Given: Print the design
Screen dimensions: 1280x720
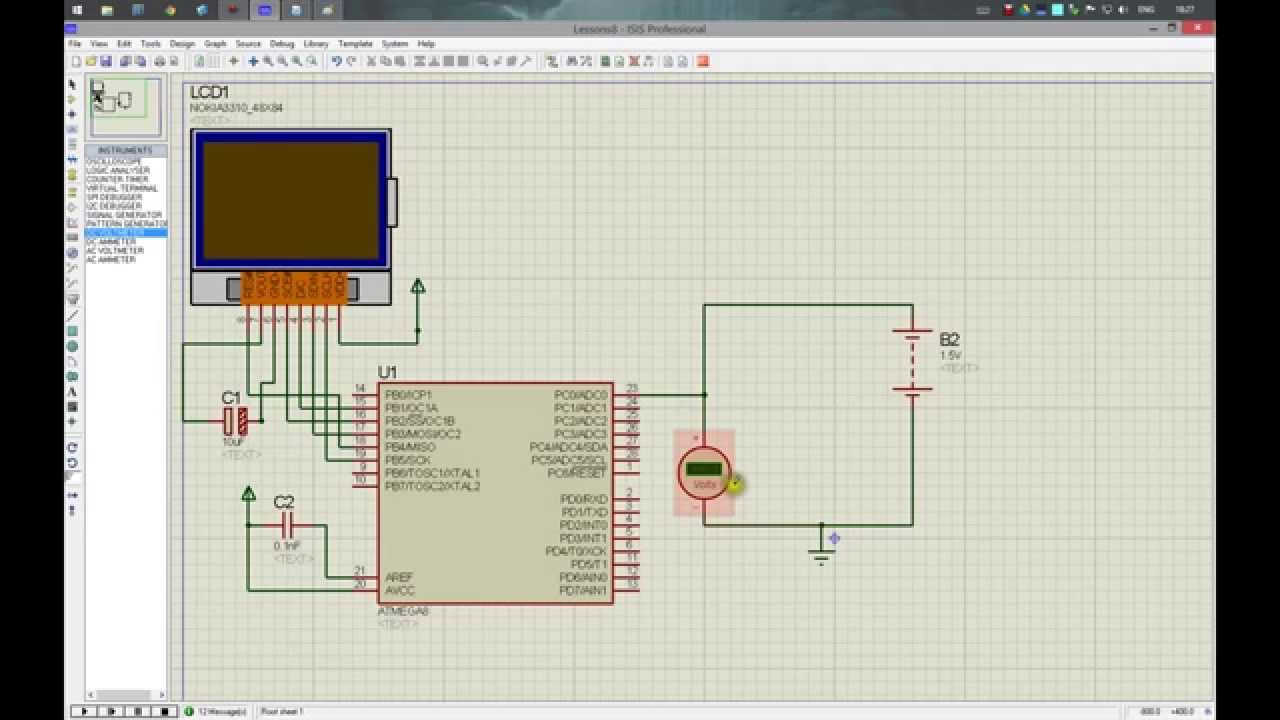Looking at the screenshot, I should pyautogui.click(x=158, y=61).
